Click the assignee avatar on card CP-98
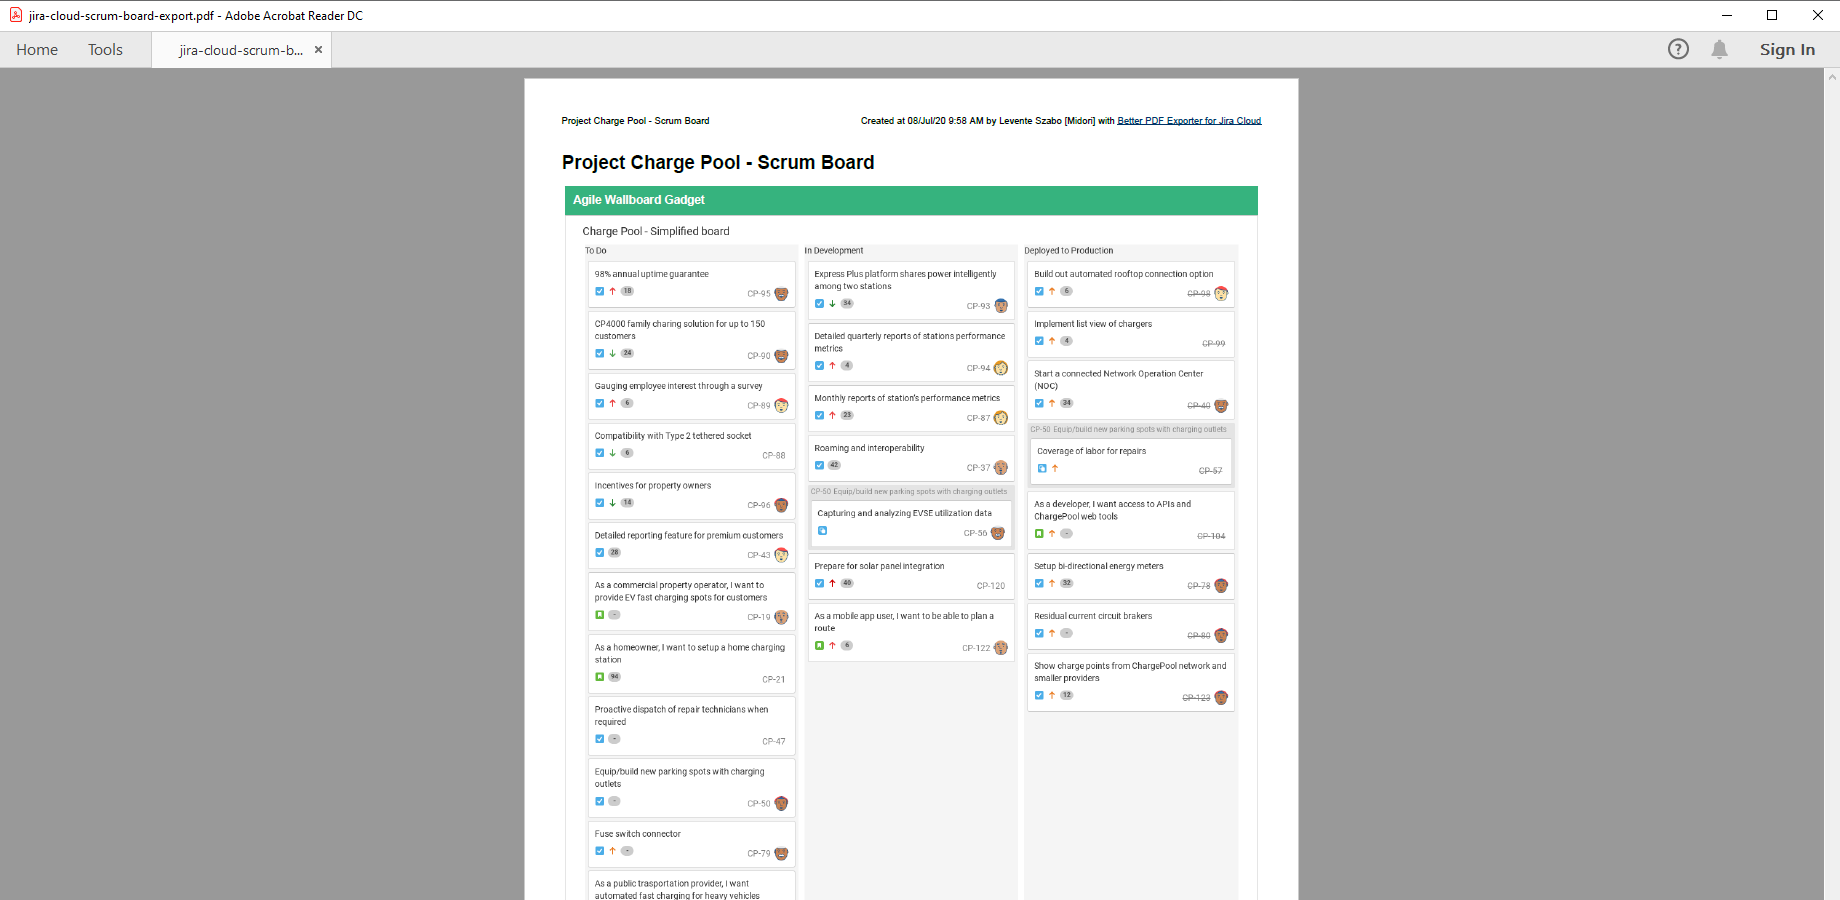The width and height of the screenshot is (1840, 900). coord(1221,294)
